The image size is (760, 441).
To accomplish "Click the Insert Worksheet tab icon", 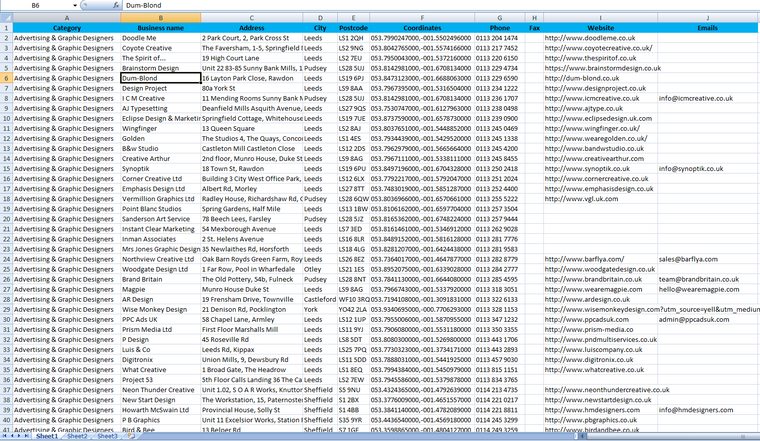I will [x=130, y=436].
